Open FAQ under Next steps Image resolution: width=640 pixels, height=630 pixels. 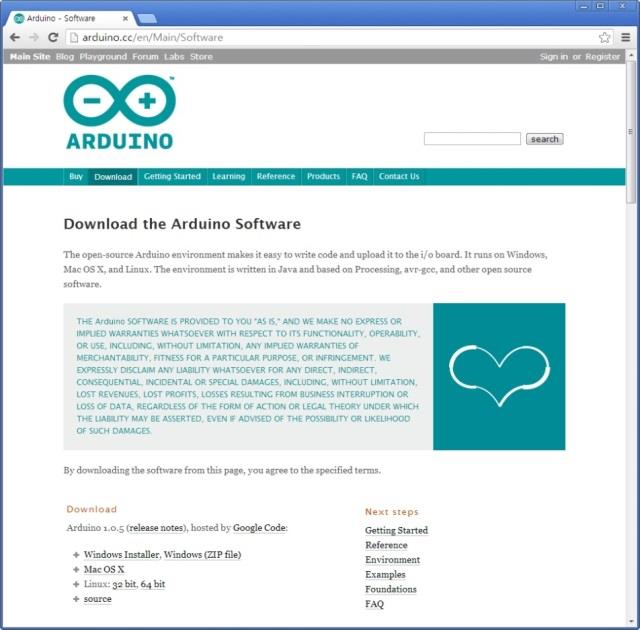tap(374, 604)
